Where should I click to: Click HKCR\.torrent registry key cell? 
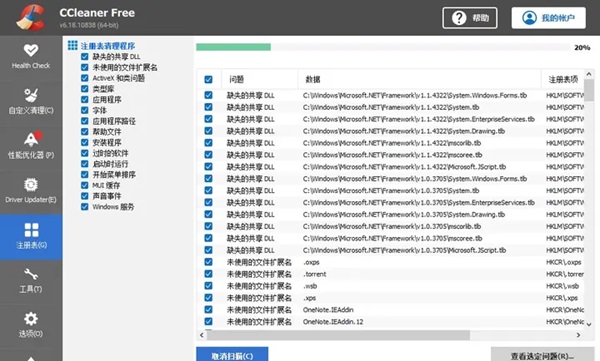pyautogui.click(x=564, y=274)
